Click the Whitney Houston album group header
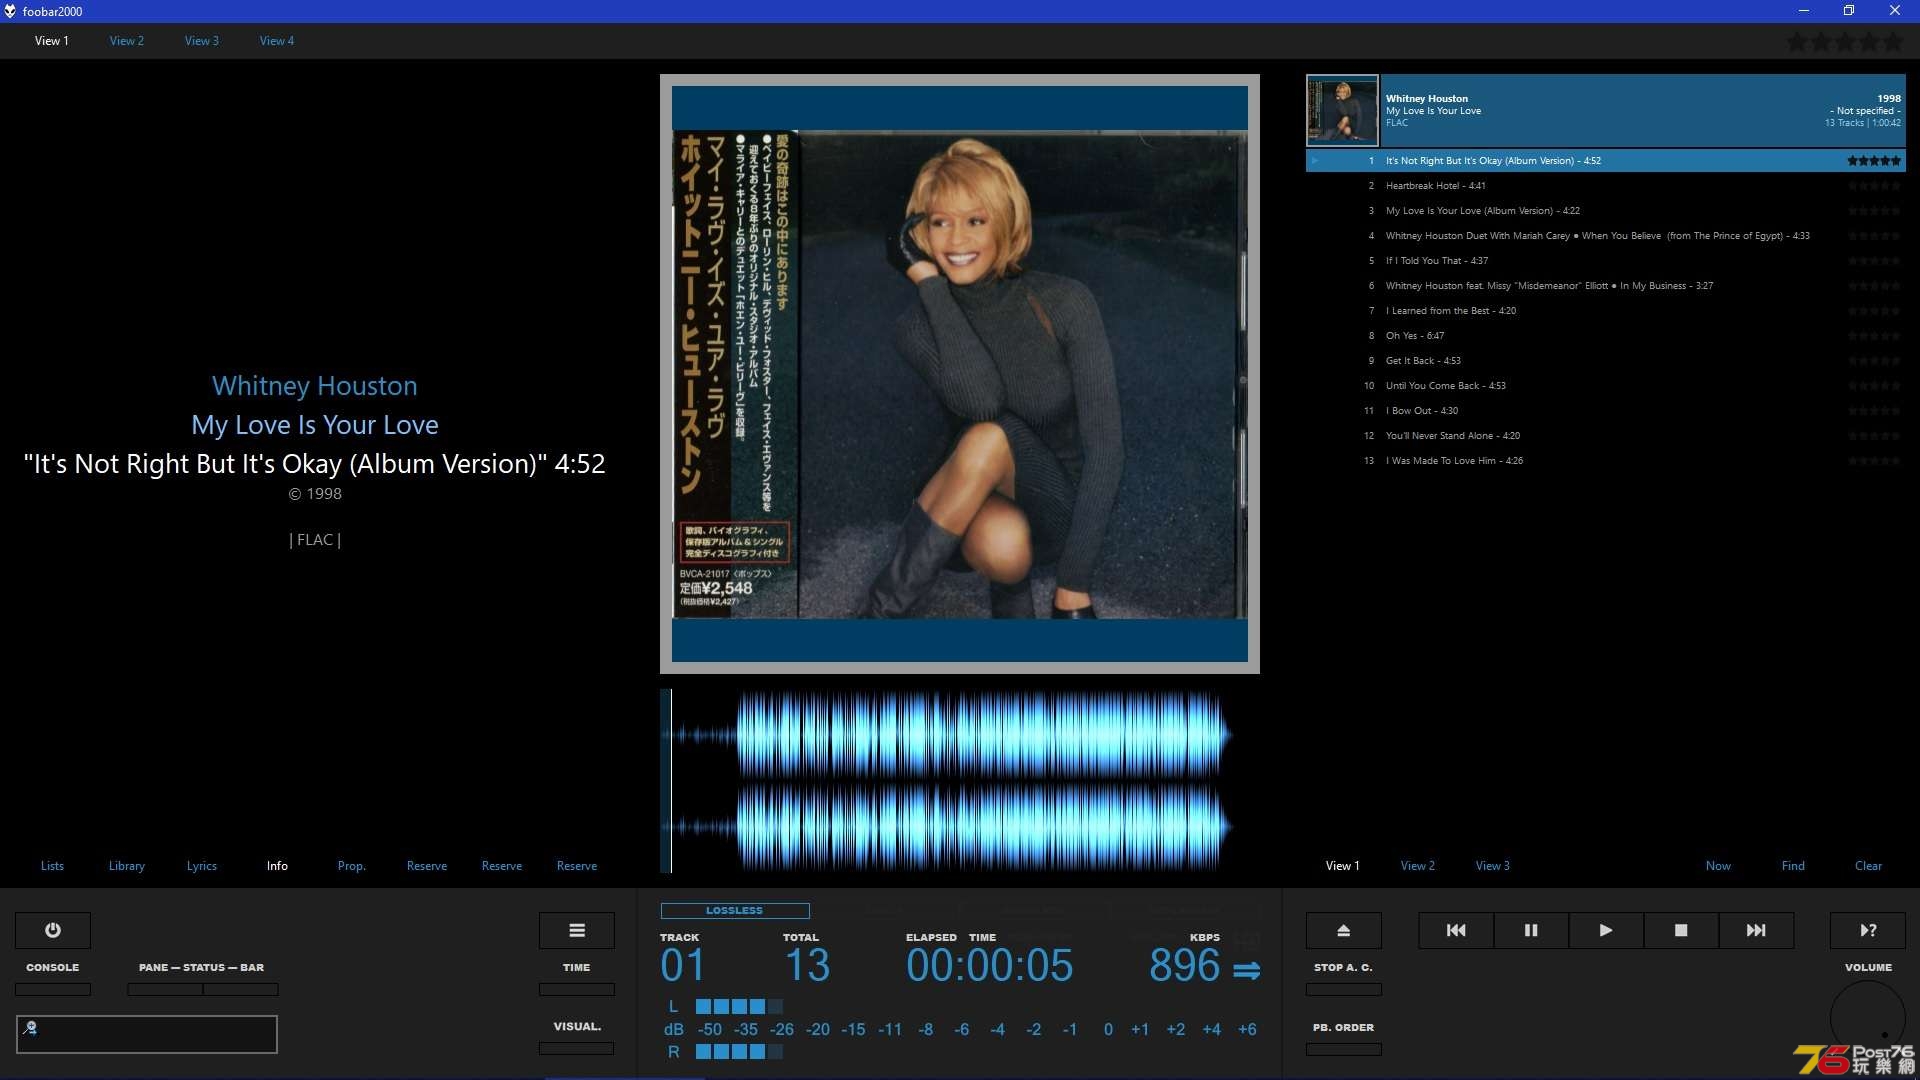 tap(1606, 111)
